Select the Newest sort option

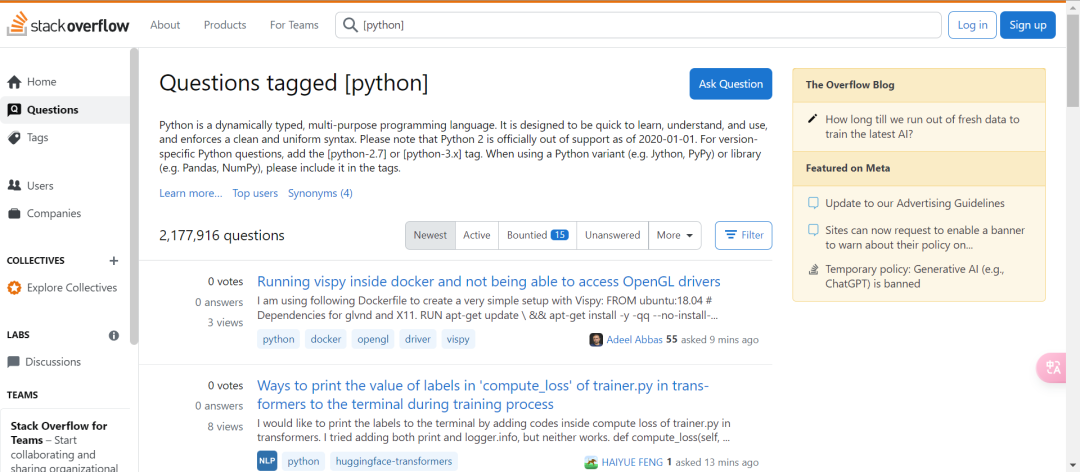coord(430,235)
